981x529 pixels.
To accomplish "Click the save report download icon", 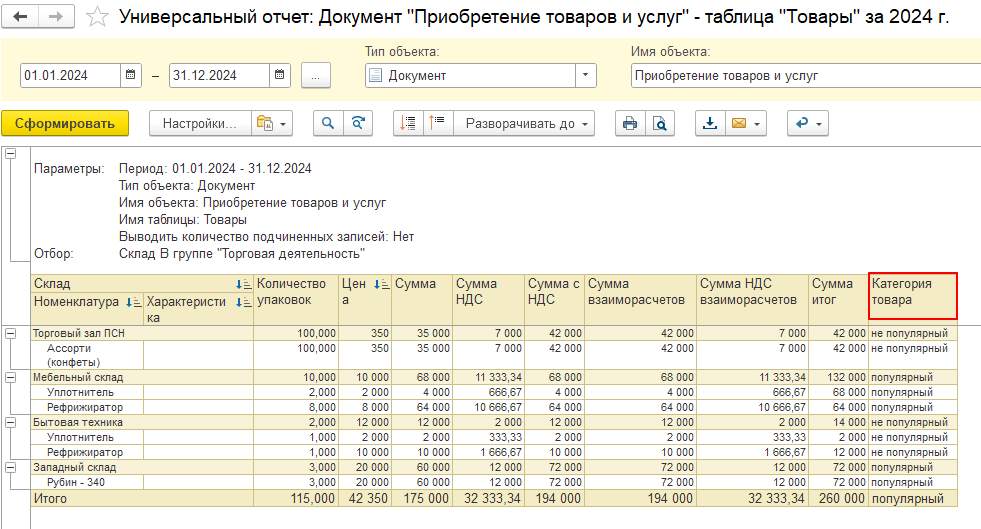I will tap(710, 123).
